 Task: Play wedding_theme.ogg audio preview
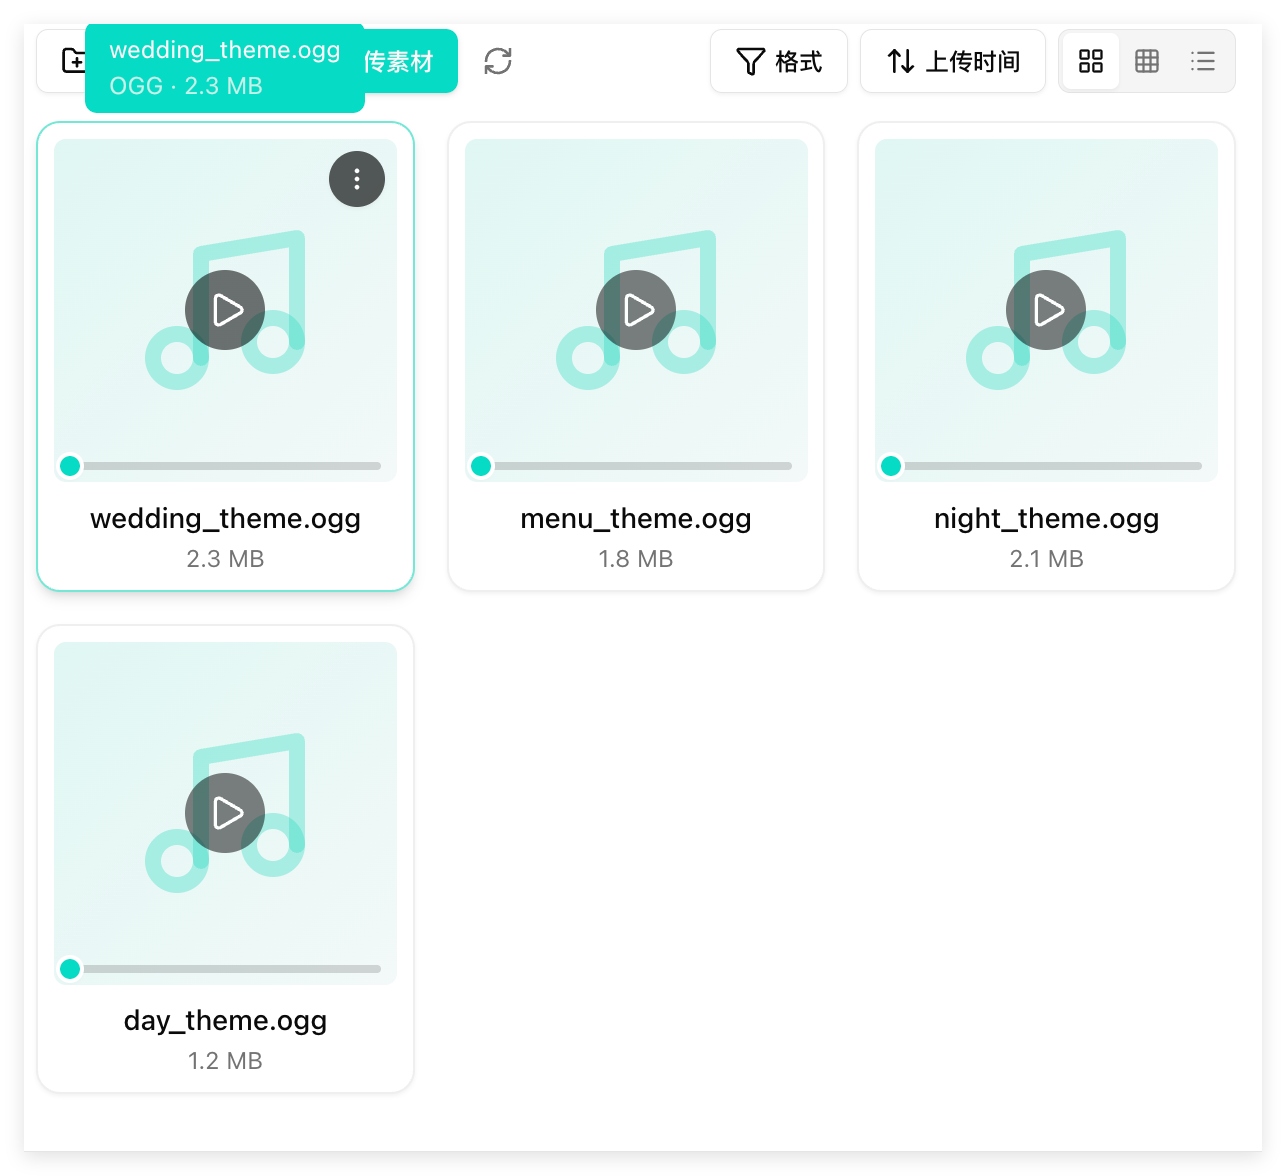(225, 310)
